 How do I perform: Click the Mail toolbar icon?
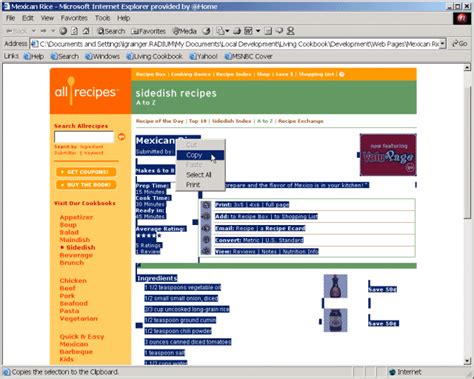click(x=220, y=31)
